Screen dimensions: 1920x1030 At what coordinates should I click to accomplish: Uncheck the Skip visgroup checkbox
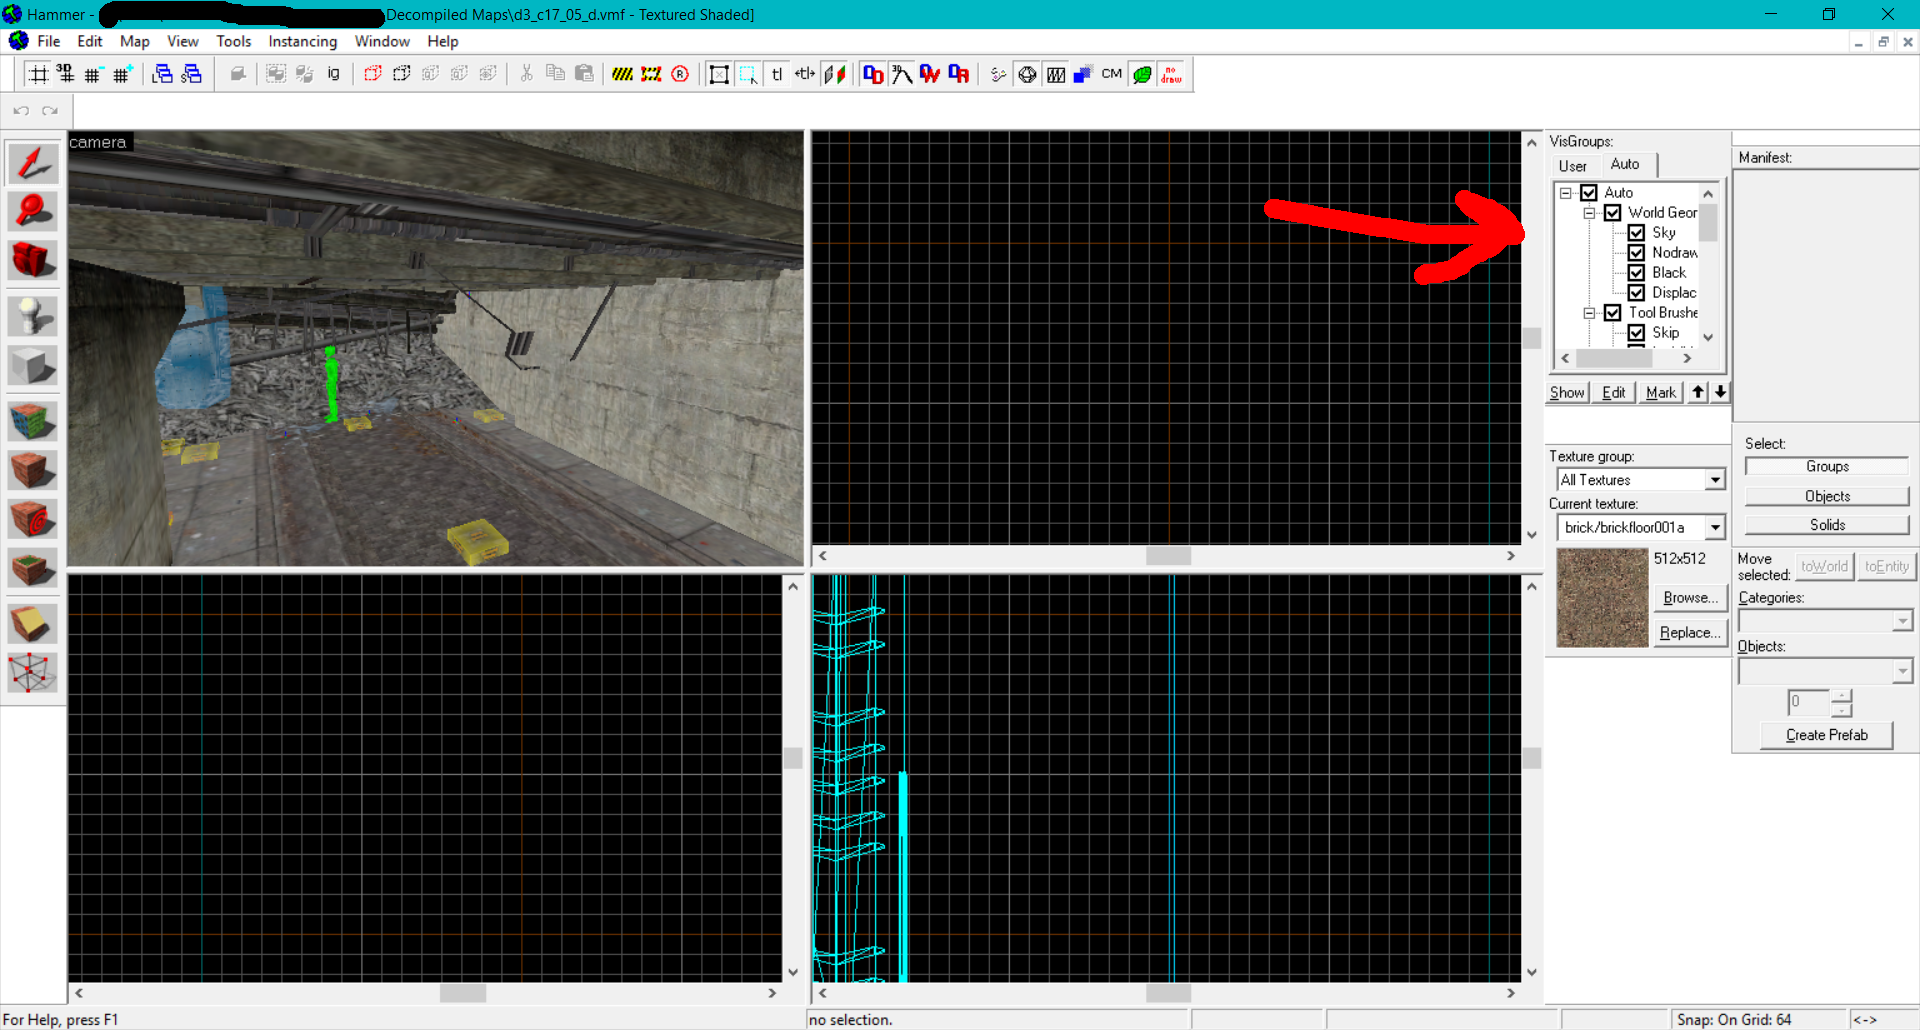[x=1637, y=333]
